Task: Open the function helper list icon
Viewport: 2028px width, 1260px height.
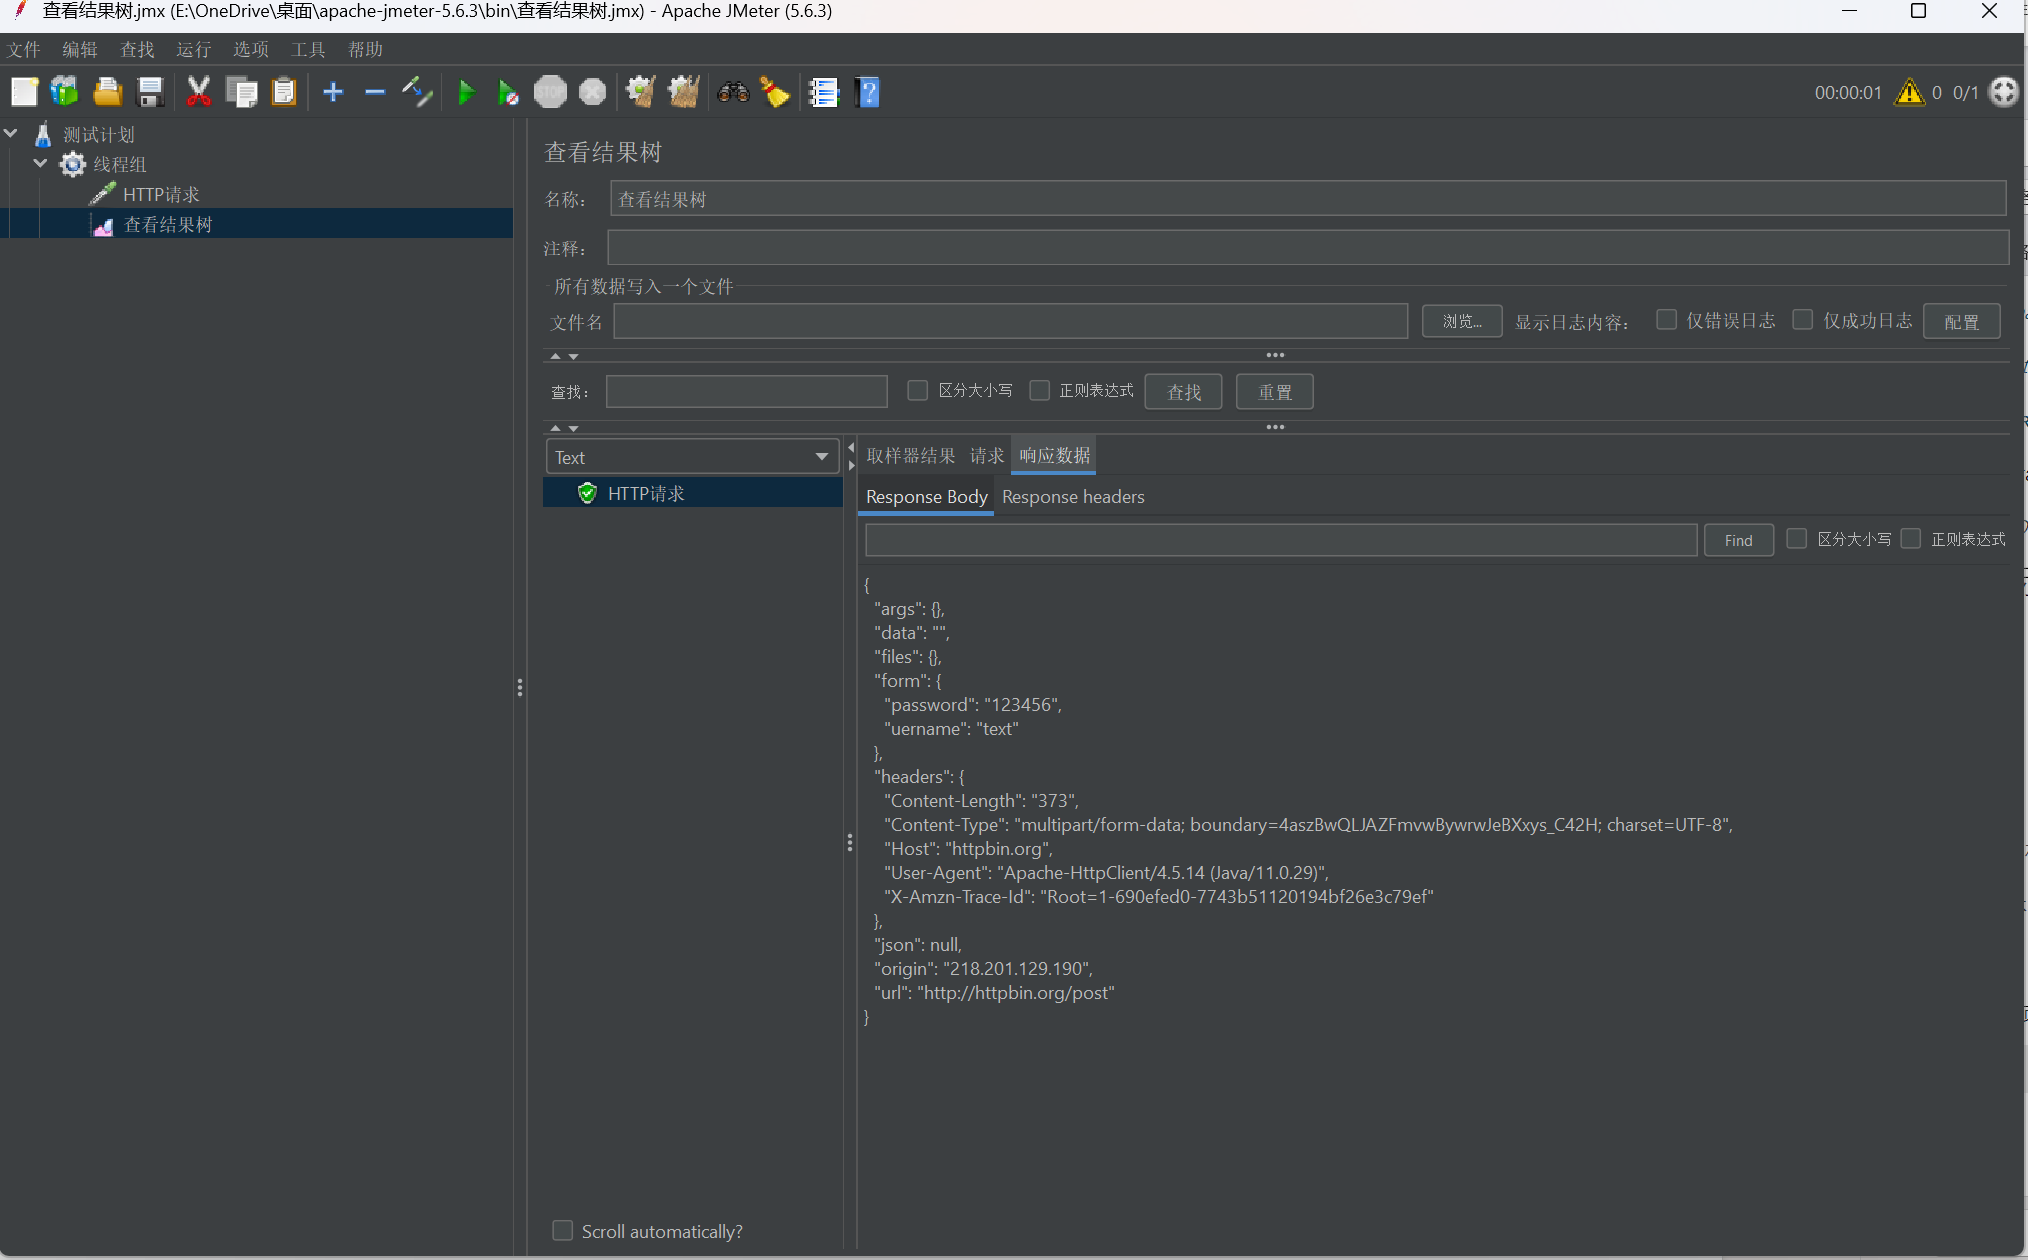Action: pyautogui.click(x=824, y=93)
